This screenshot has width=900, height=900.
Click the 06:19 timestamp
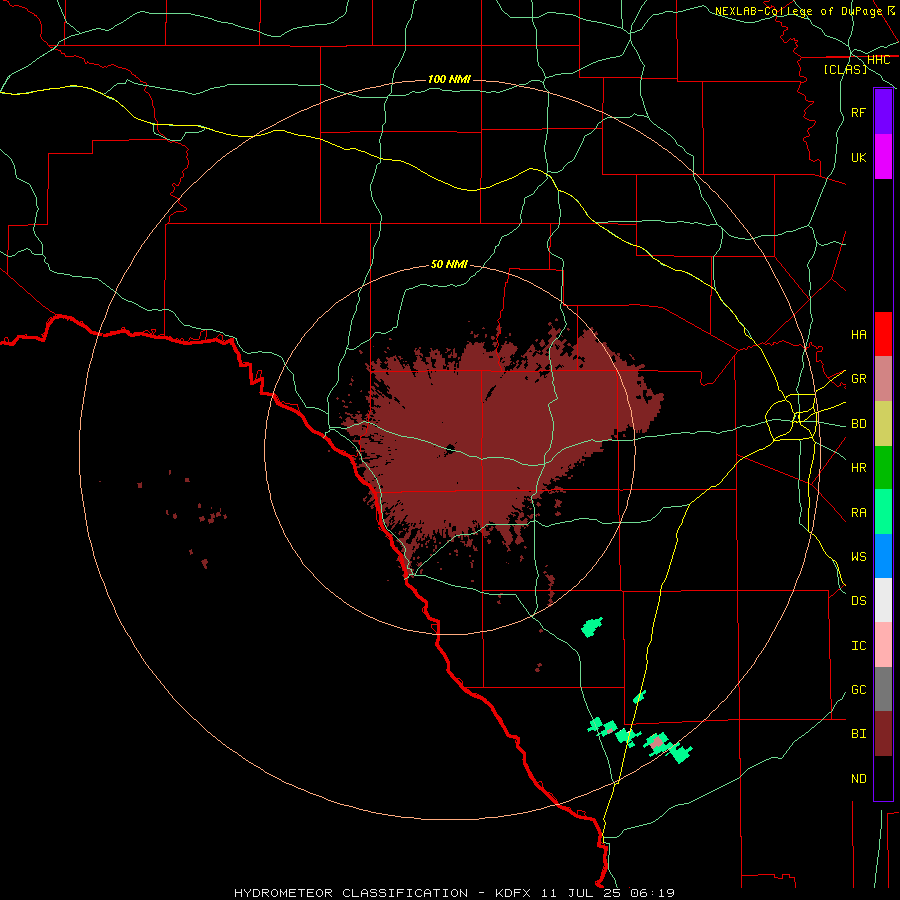651,893
